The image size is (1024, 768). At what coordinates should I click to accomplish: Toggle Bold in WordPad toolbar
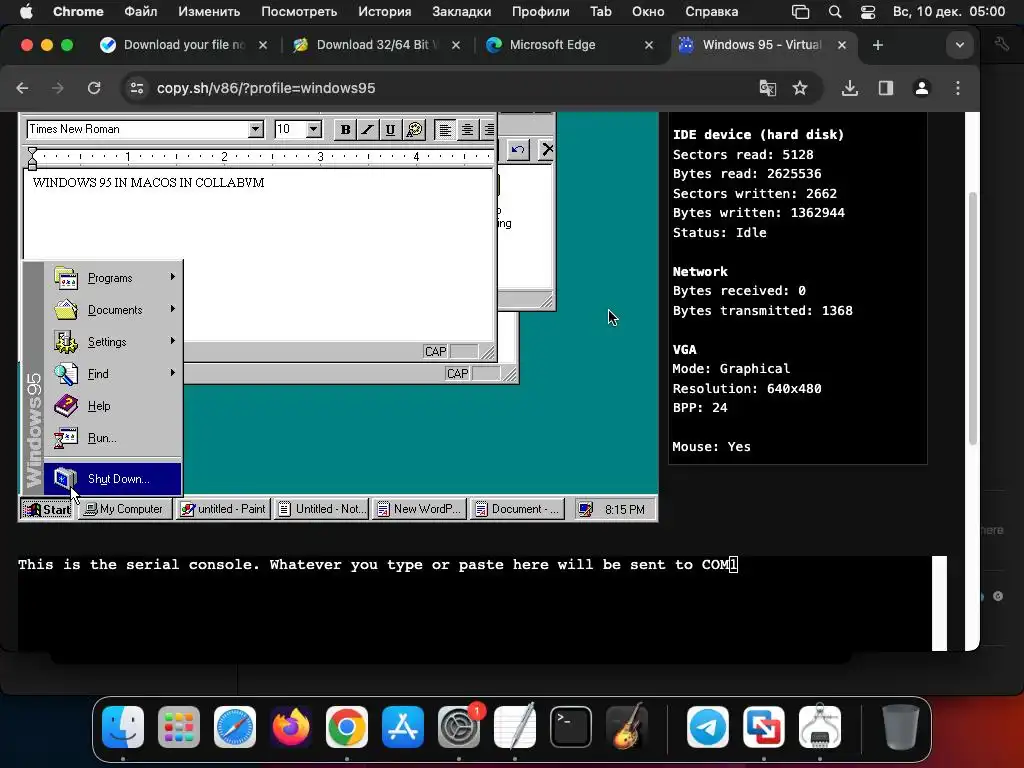[345, 129]
